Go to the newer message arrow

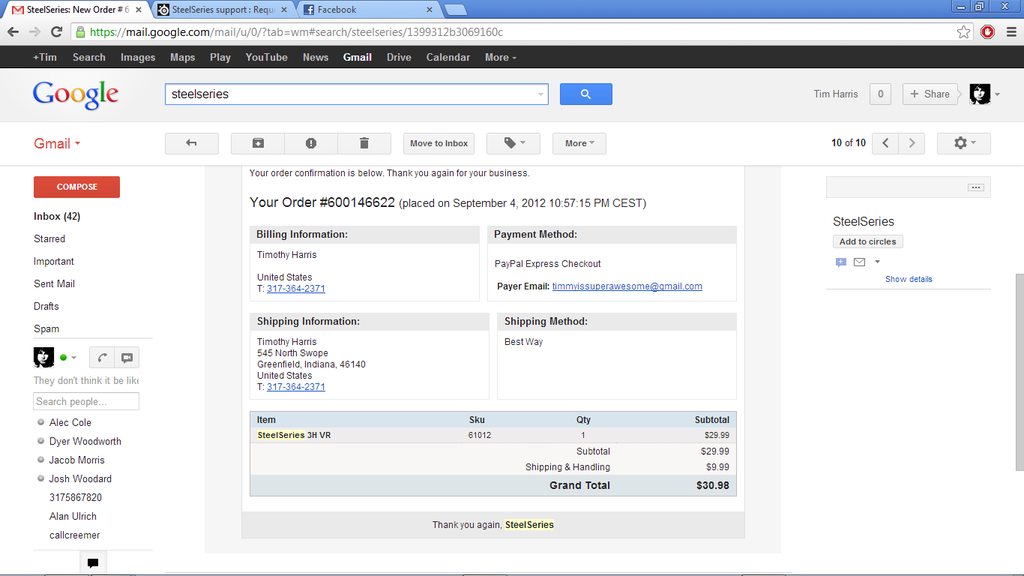885,144
